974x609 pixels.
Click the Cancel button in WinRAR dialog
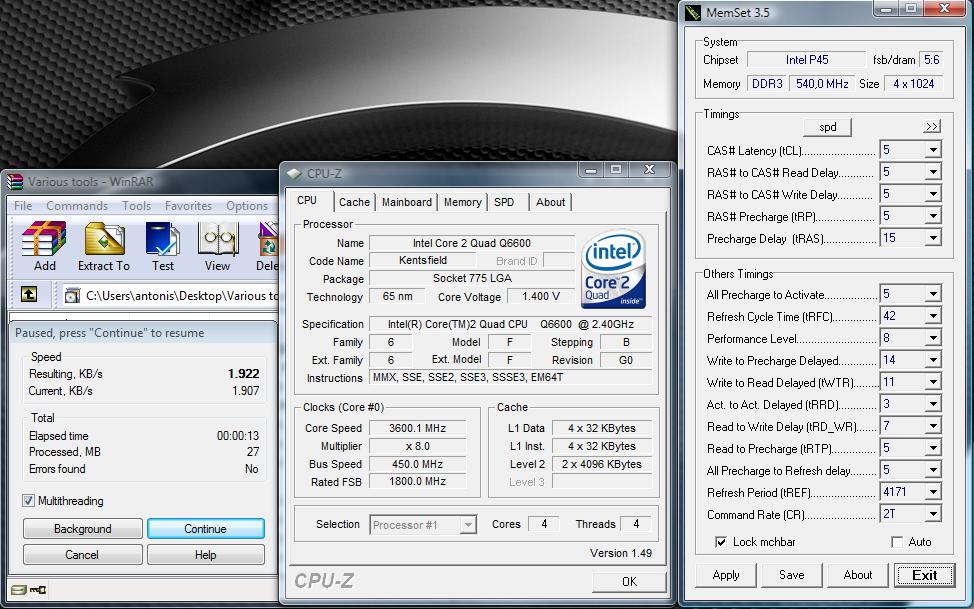[83, 555]
